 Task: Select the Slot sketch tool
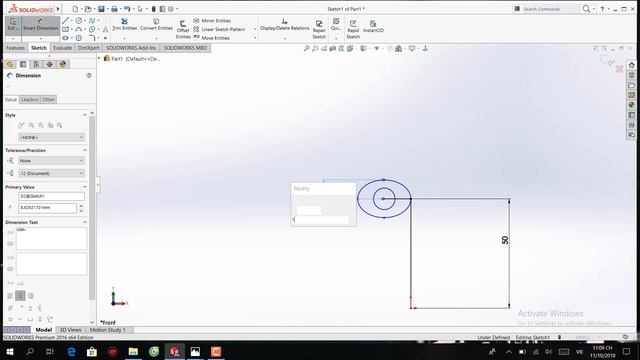coord(65,38)
